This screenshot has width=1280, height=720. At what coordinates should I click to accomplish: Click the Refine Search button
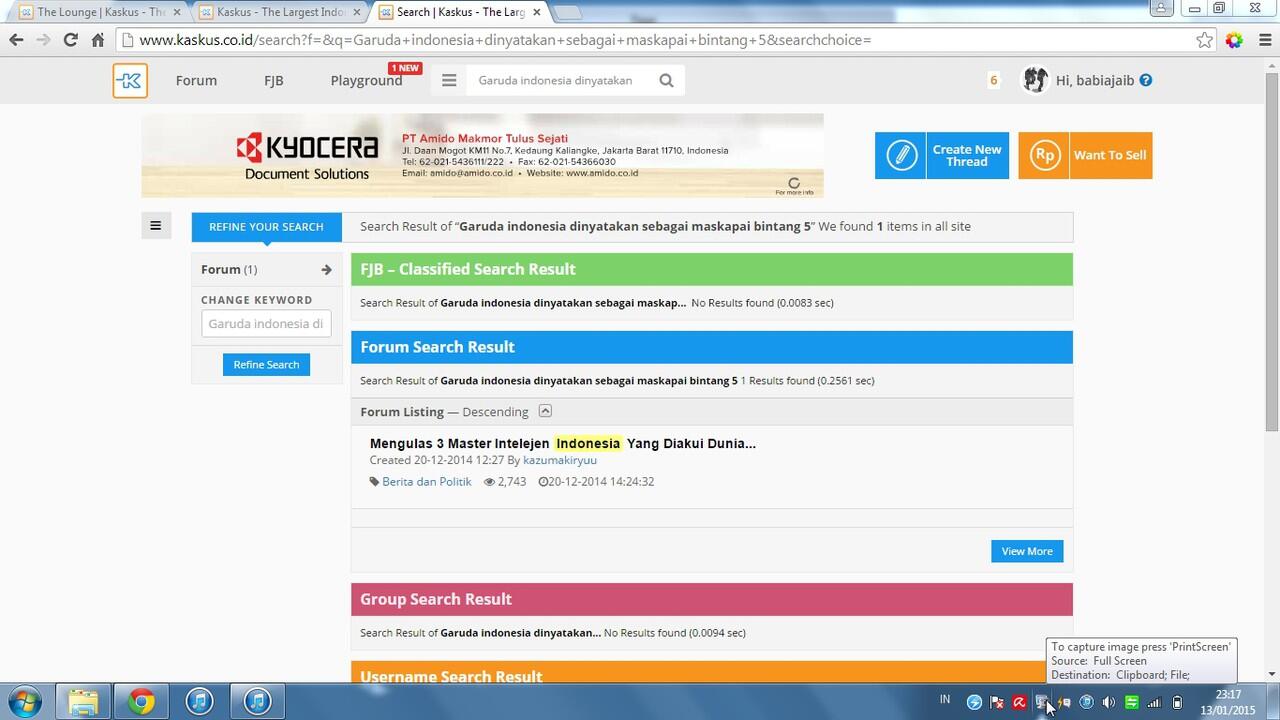pyautogui.click(x=266, y=365)
